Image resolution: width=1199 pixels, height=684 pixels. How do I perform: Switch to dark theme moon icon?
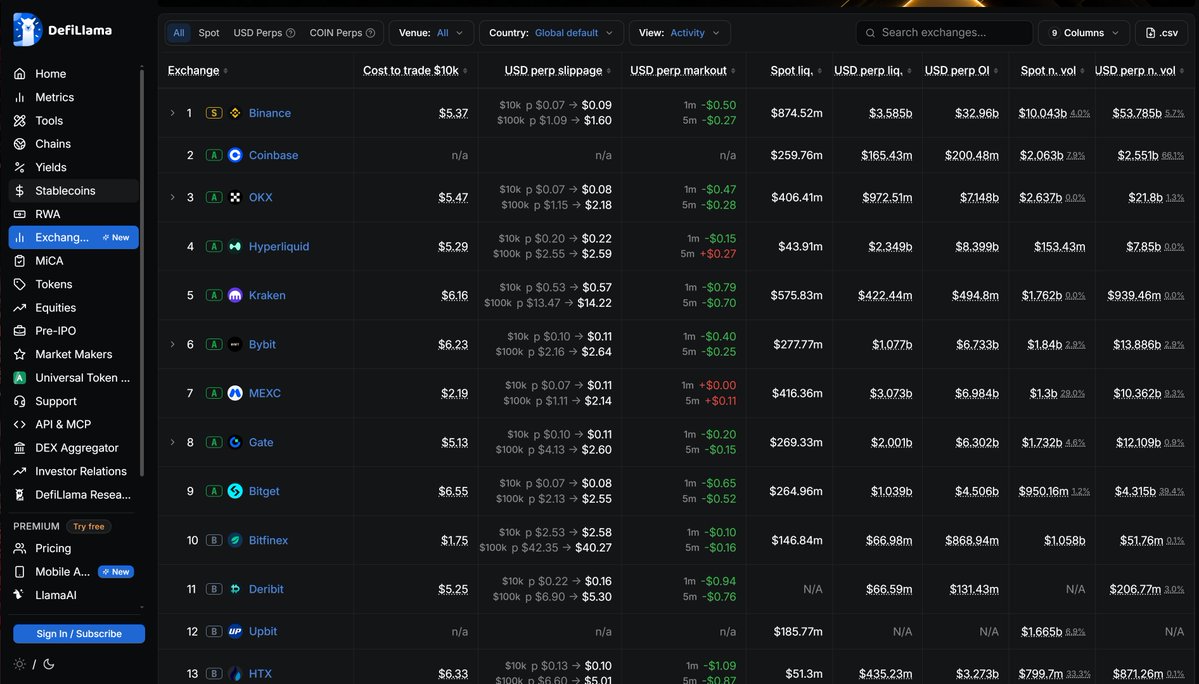49,664
